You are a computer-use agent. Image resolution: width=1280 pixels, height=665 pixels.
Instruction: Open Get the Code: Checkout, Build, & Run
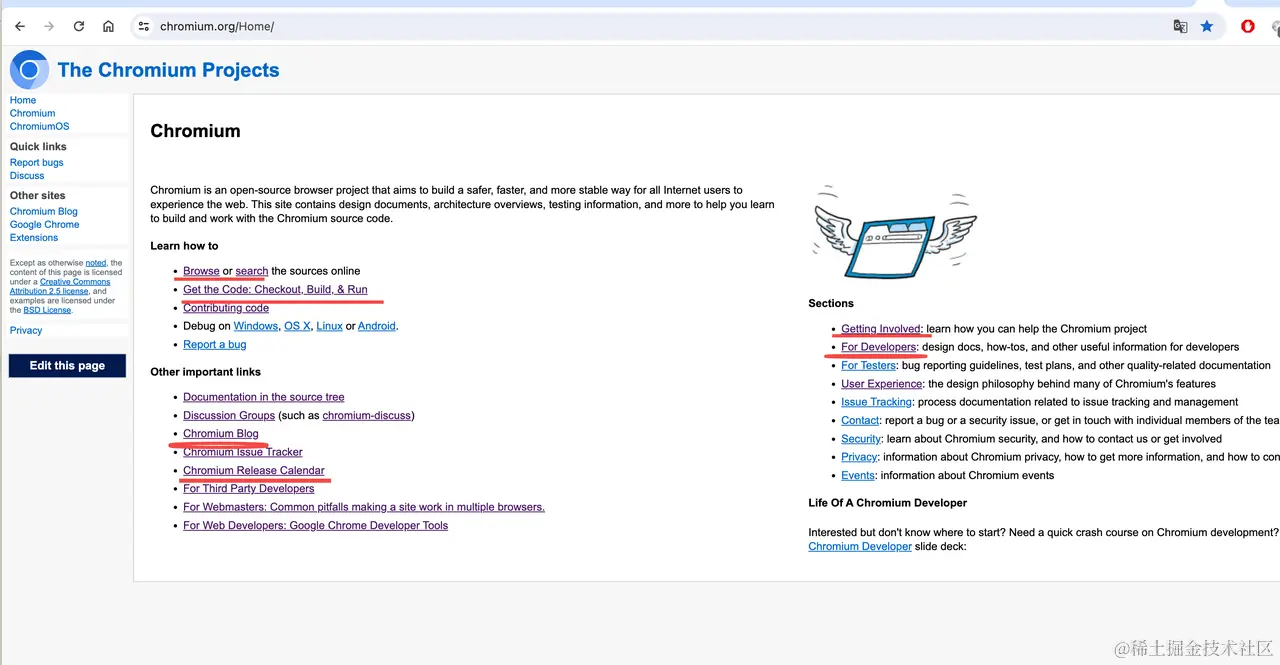point(275,289)
